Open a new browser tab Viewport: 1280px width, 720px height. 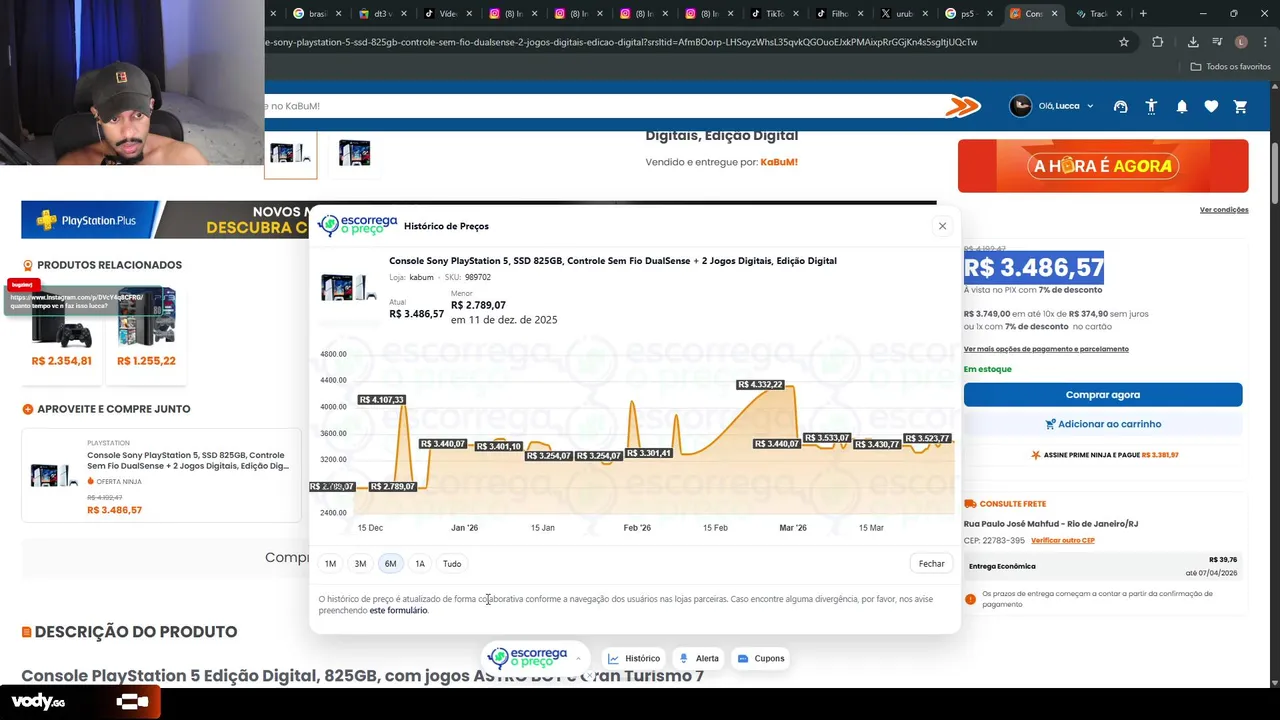coord(1143,14)
